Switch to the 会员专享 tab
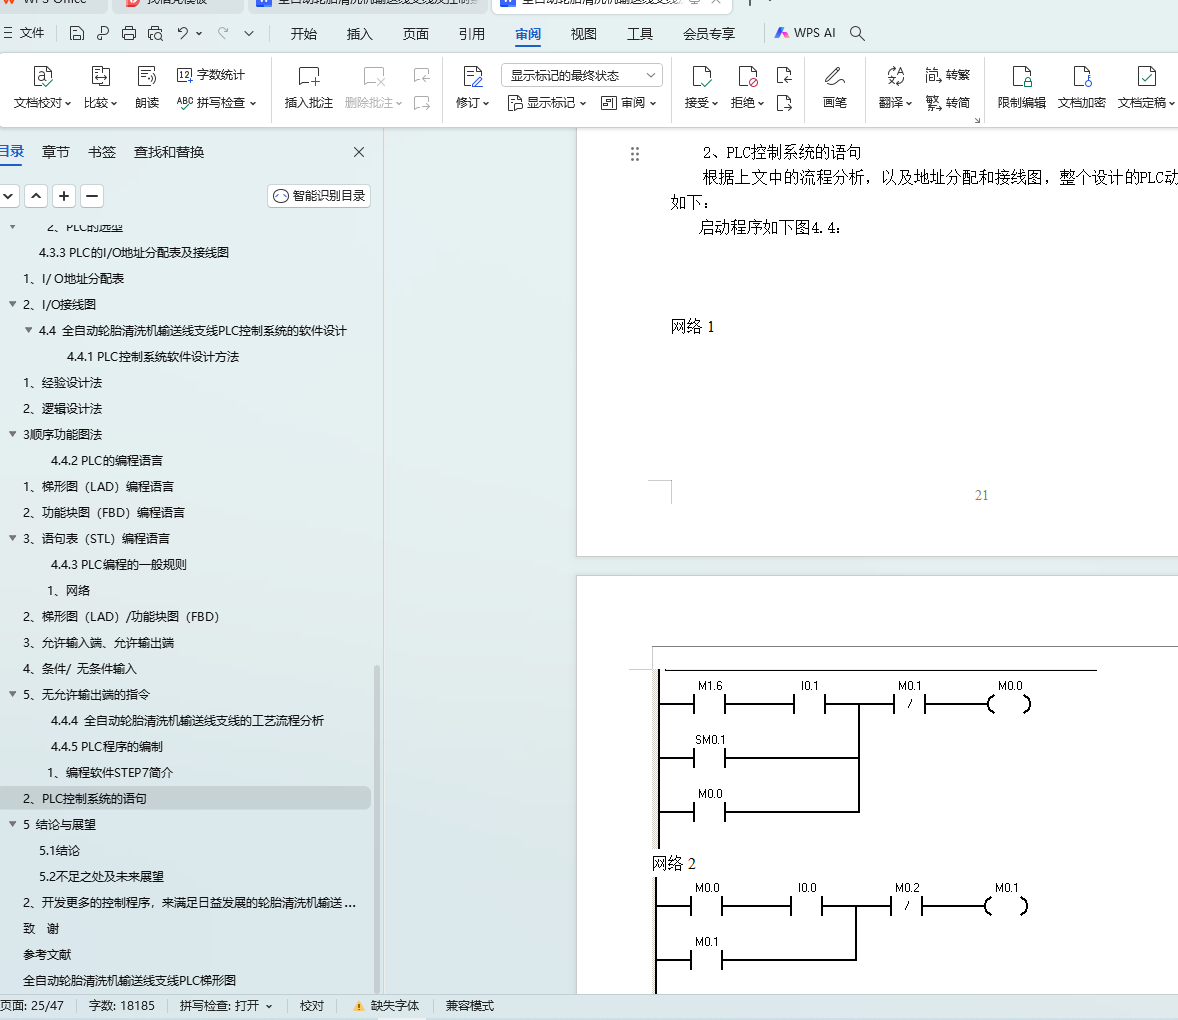Screen dimensions: 1178x1020 pyautogui.click(x=708, y=34)
